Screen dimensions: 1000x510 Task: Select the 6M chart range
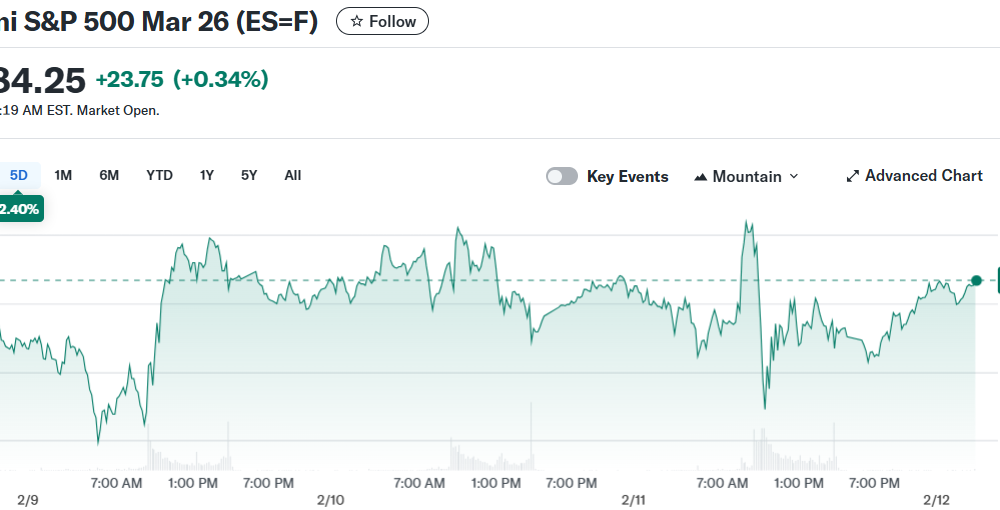(109, 175)
